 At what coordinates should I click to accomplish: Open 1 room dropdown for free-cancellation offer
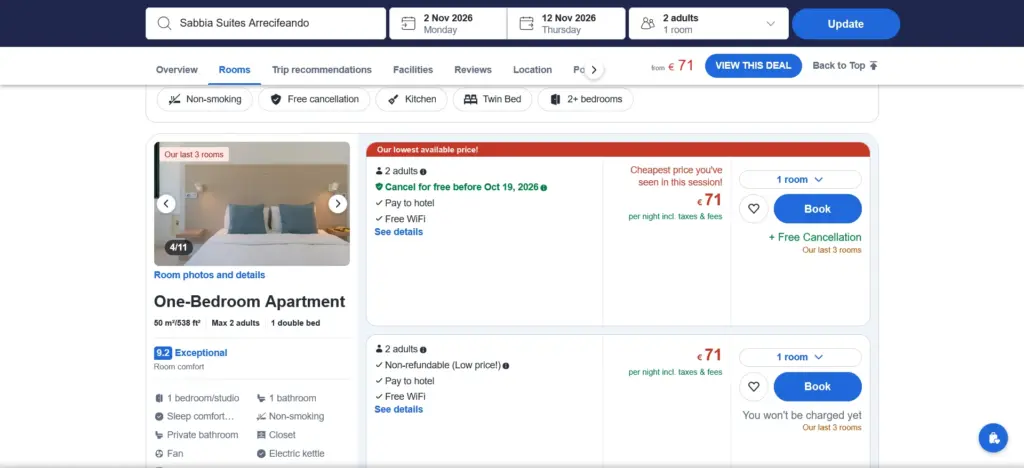(x=800, y=179)
